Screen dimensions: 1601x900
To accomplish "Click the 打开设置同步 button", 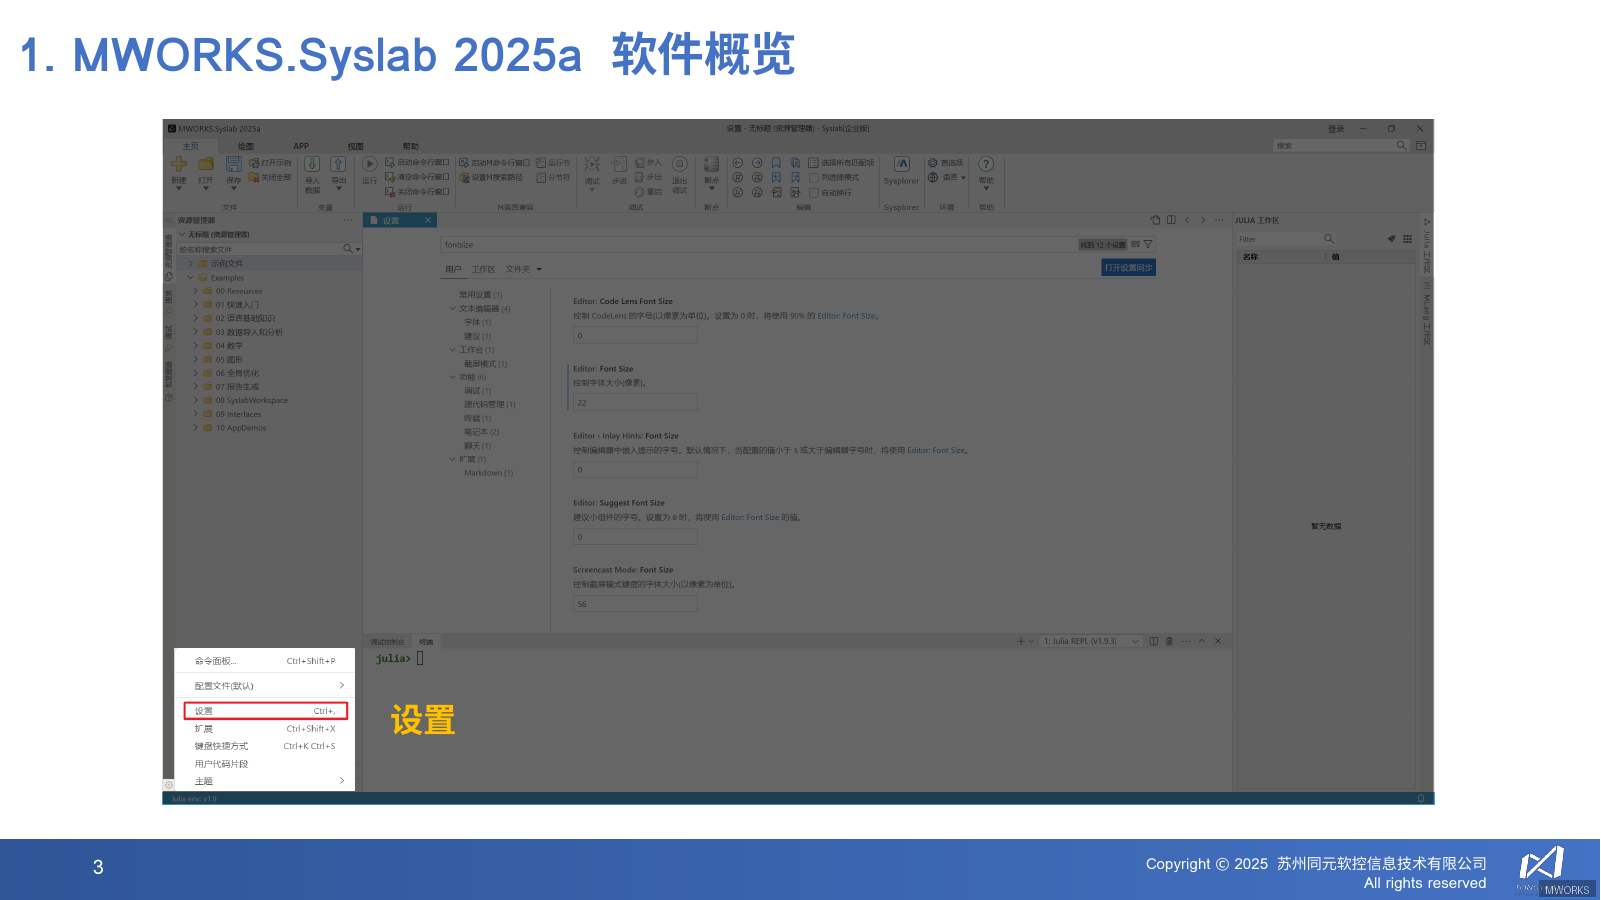I will point(1127,267).
